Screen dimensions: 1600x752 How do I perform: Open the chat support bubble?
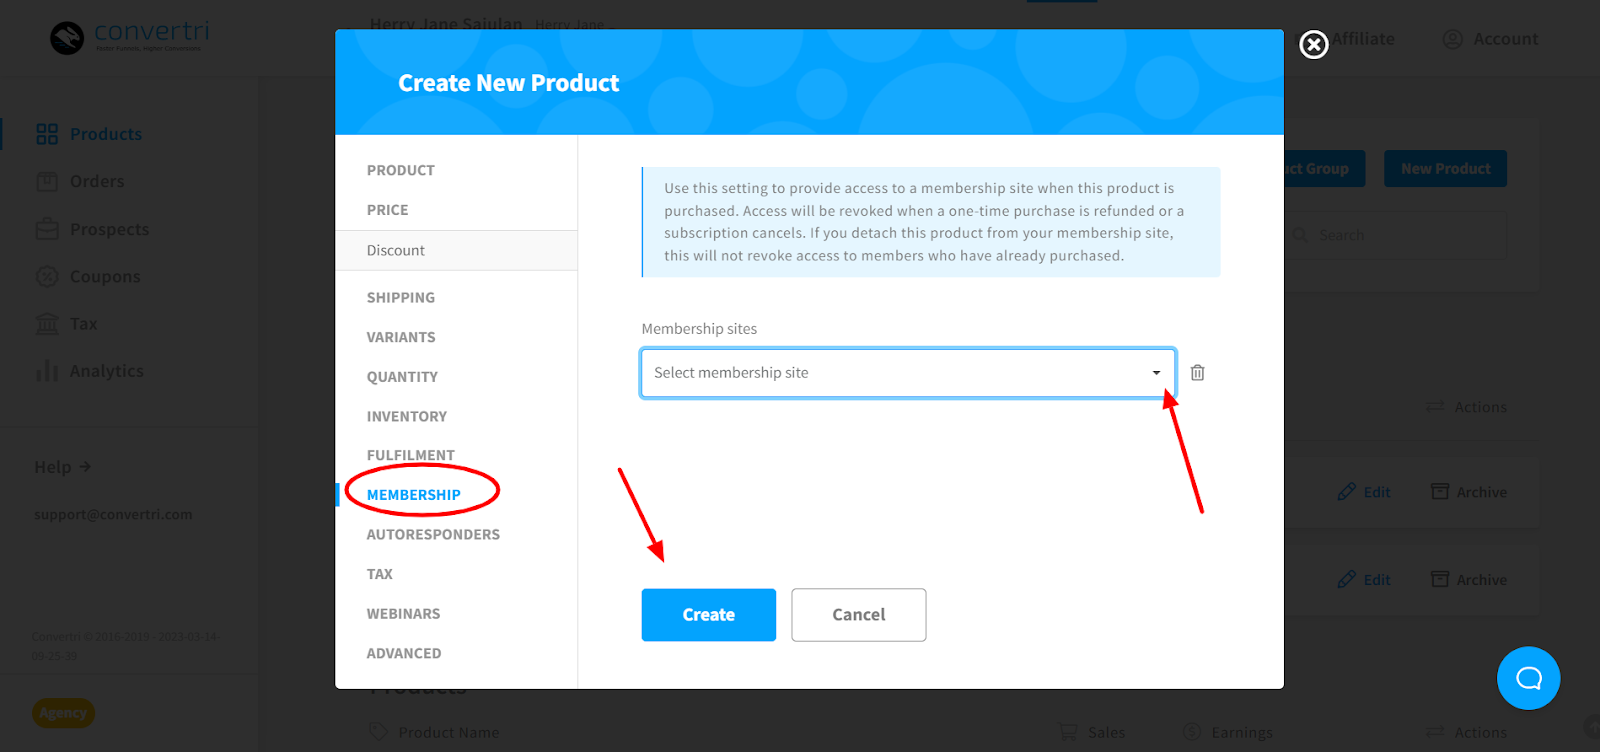[x=1528, y=678]
